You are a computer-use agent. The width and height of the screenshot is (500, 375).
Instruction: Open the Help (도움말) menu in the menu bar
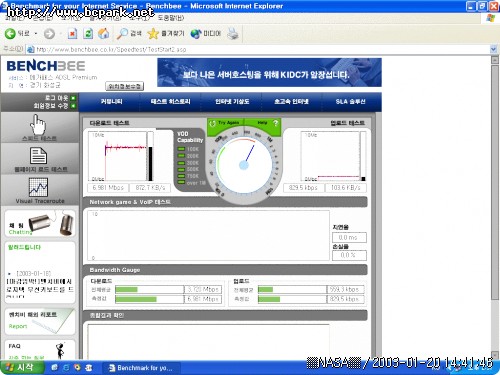171,17
